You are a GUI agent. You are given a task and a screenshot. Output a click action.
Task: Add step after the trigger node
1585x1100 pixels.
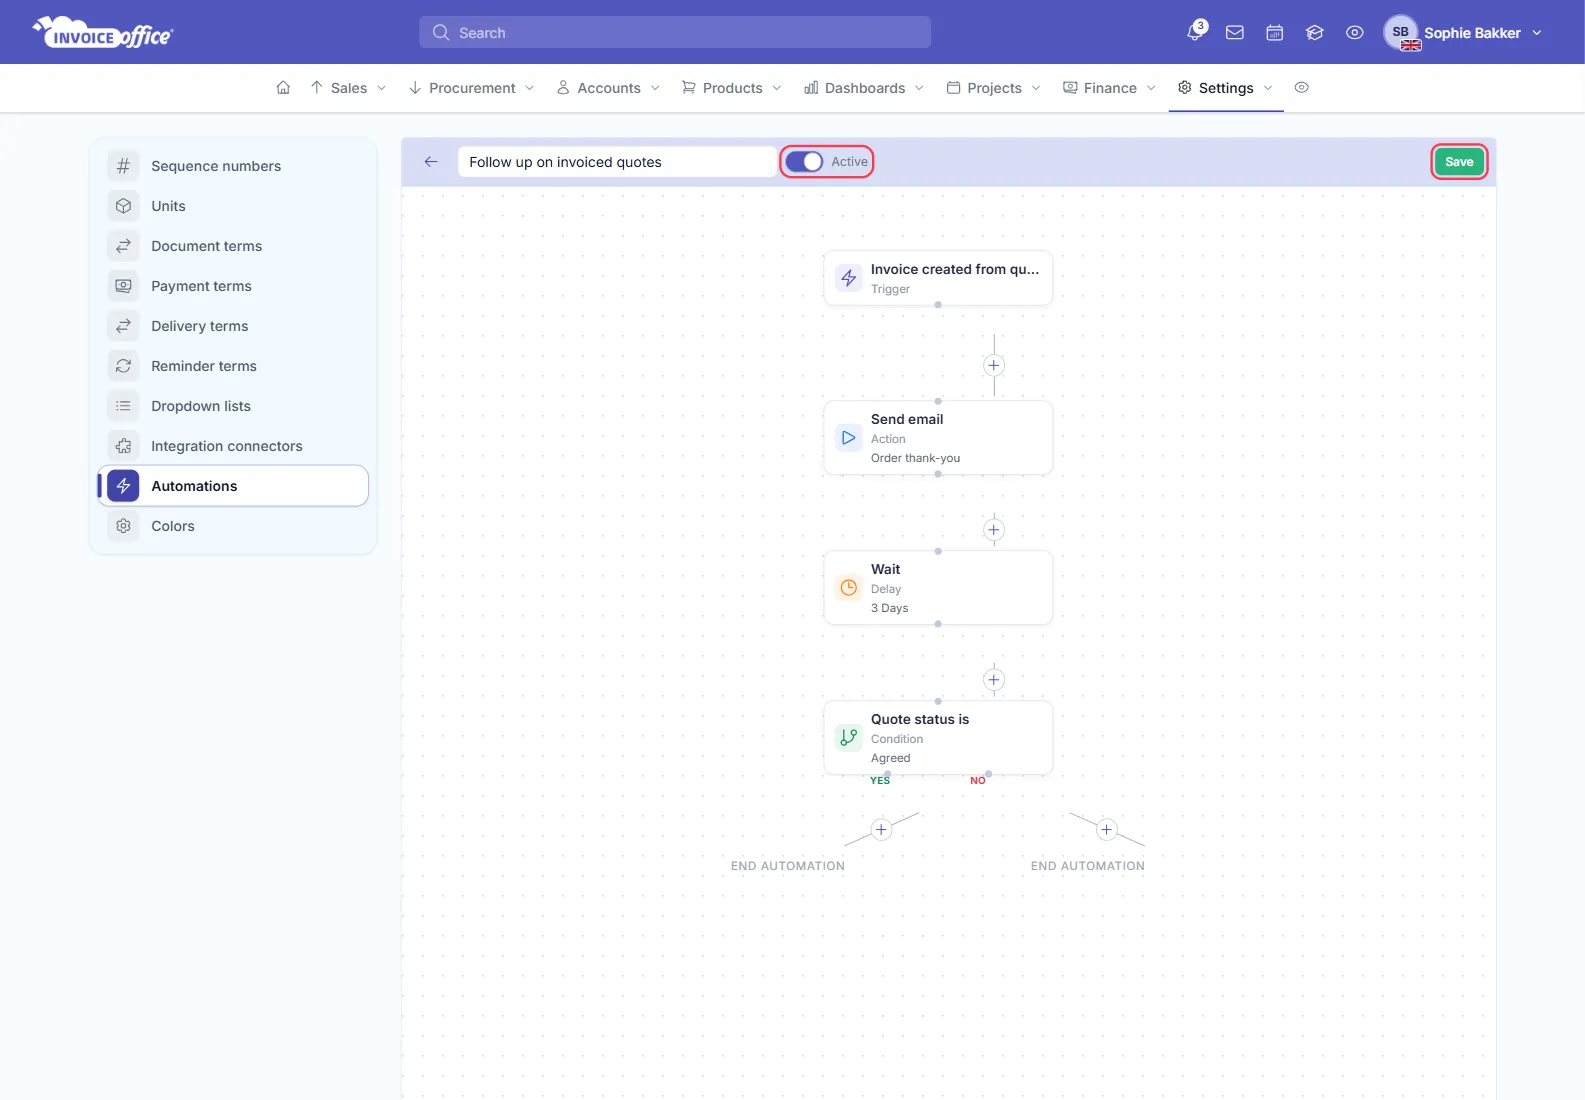(994, 365)
